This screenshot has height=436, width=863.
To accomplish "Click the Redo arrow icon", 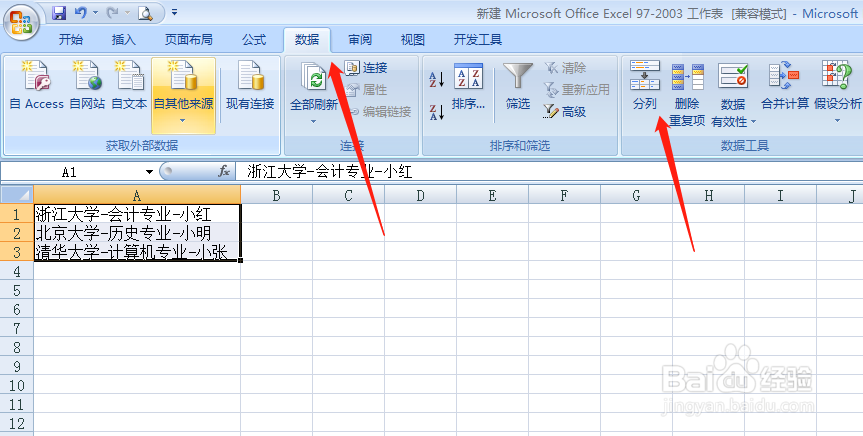I will point(112,12).
